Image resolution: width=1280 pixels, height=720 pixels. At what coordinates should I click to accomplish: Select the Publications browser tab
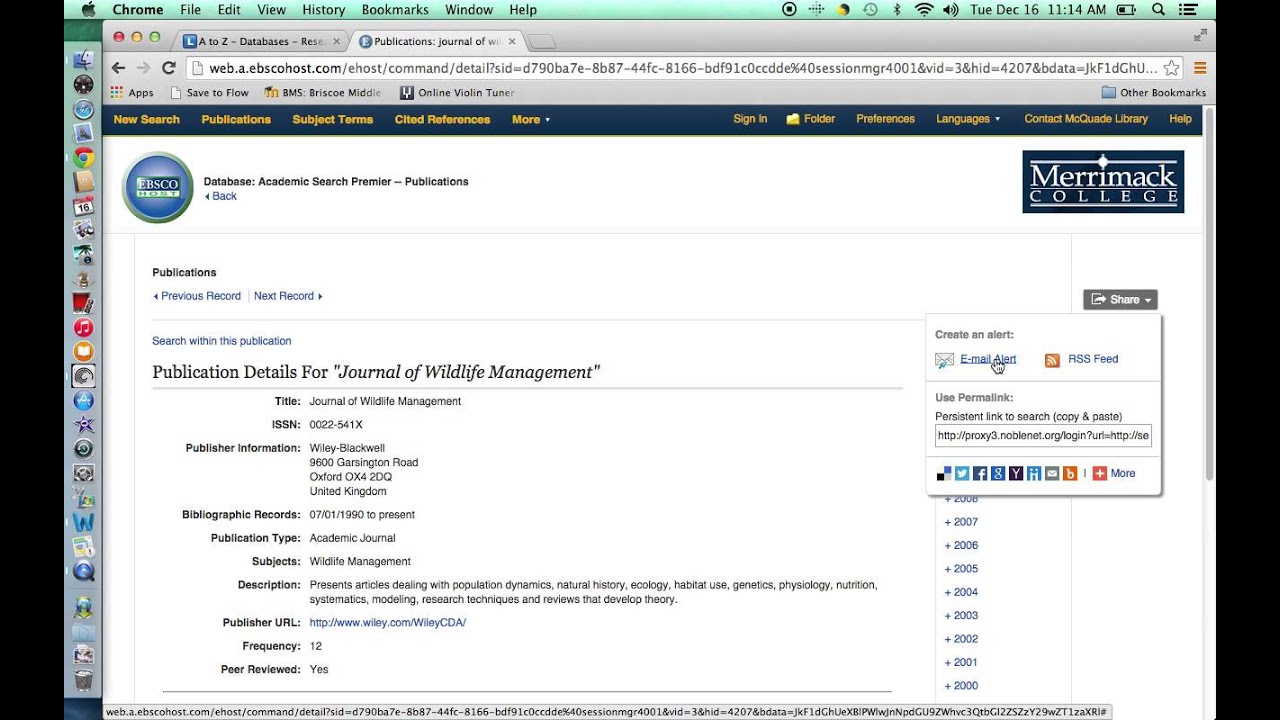pyautogui.click(x=434, y=41)
